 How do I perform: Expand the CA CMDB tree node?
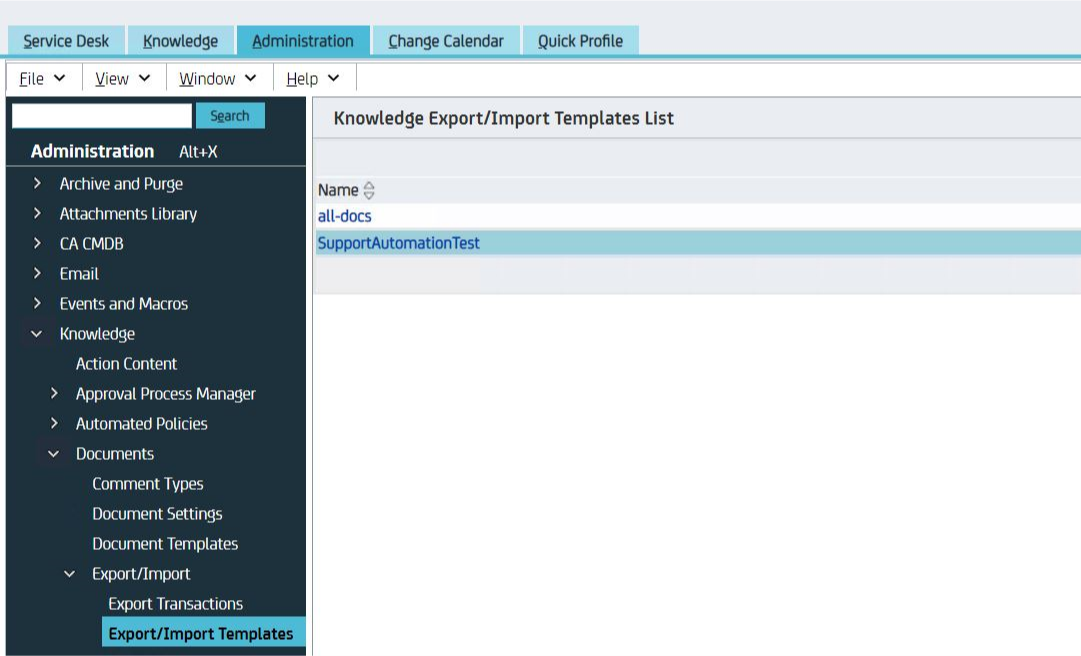(x=37, y=244)
